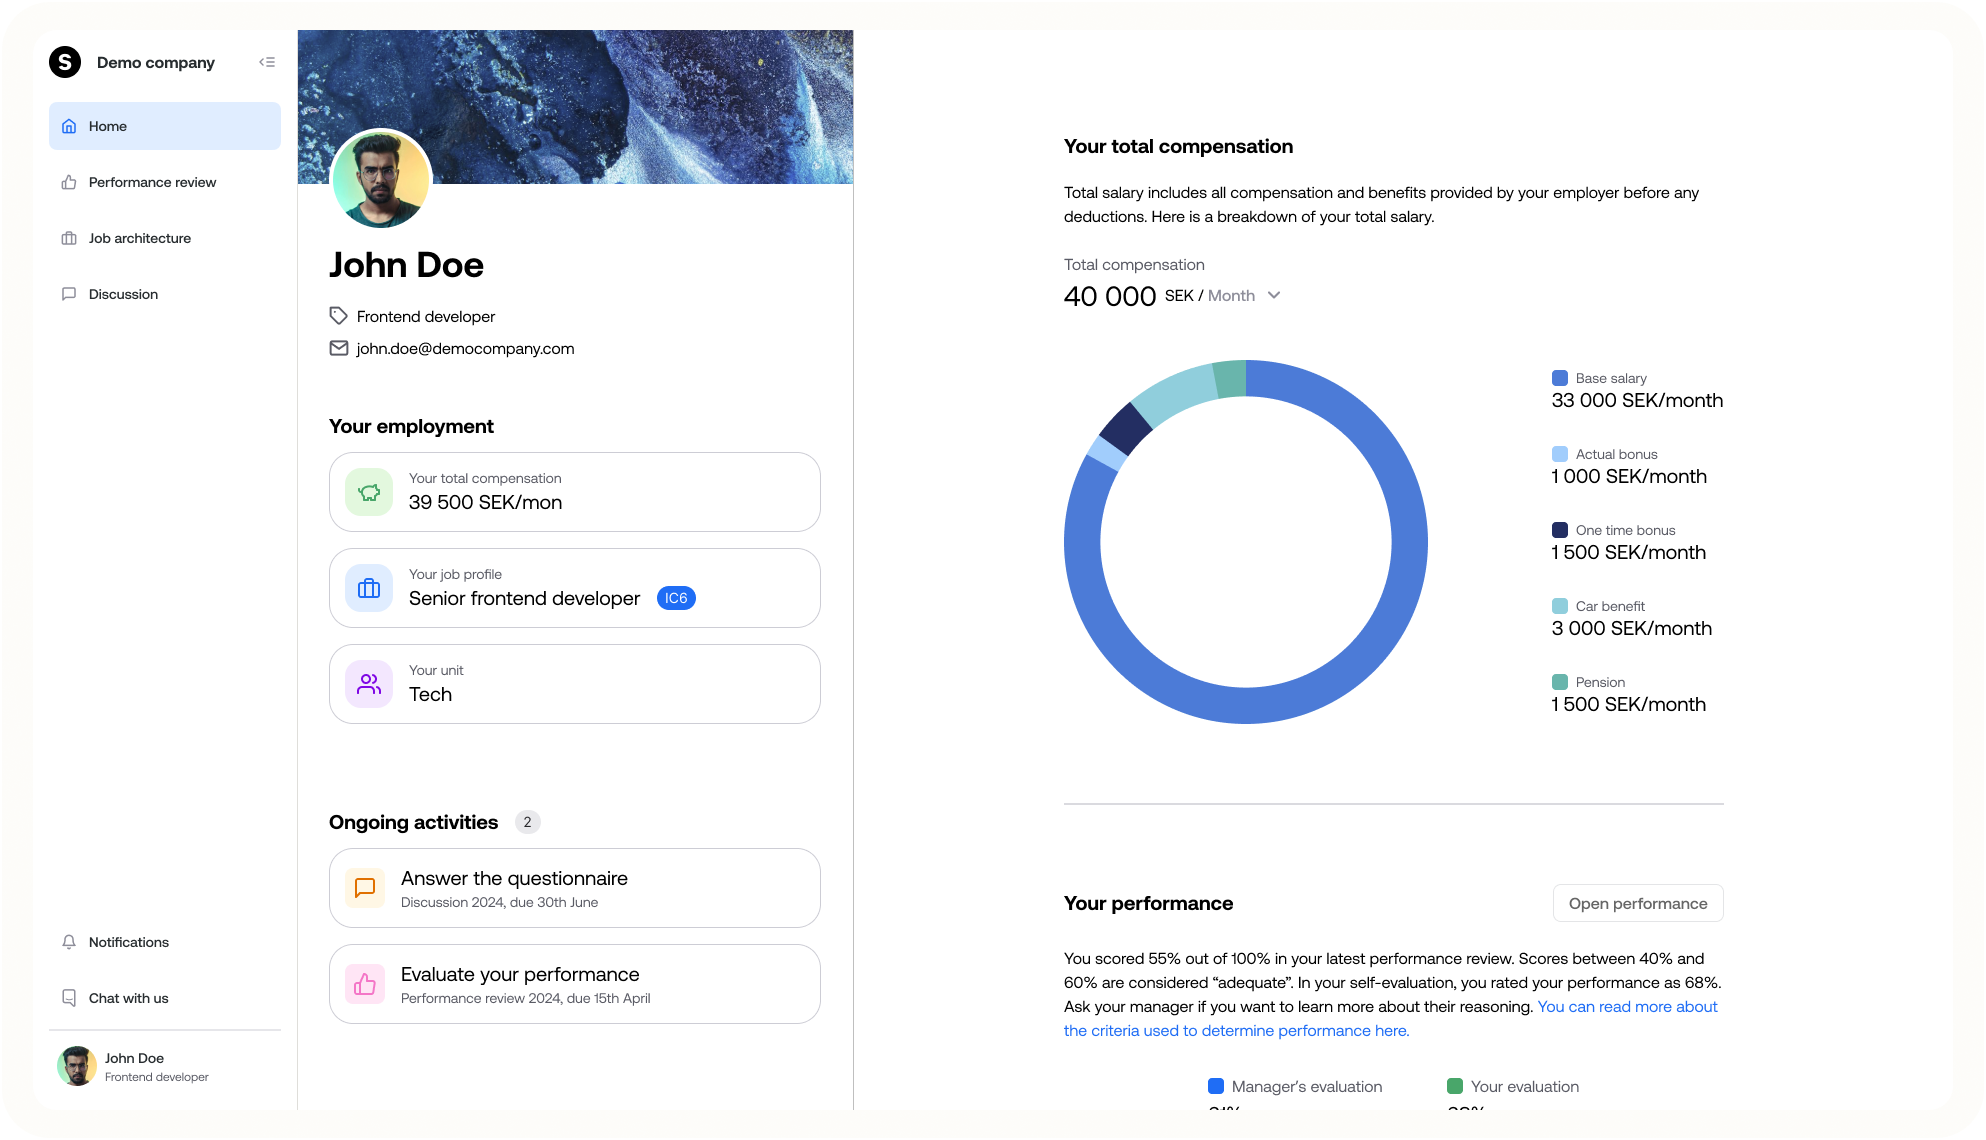Click the orange questionnaire chat icon
Viewport: 1986px width, 1140px height.
coord(365,888)
